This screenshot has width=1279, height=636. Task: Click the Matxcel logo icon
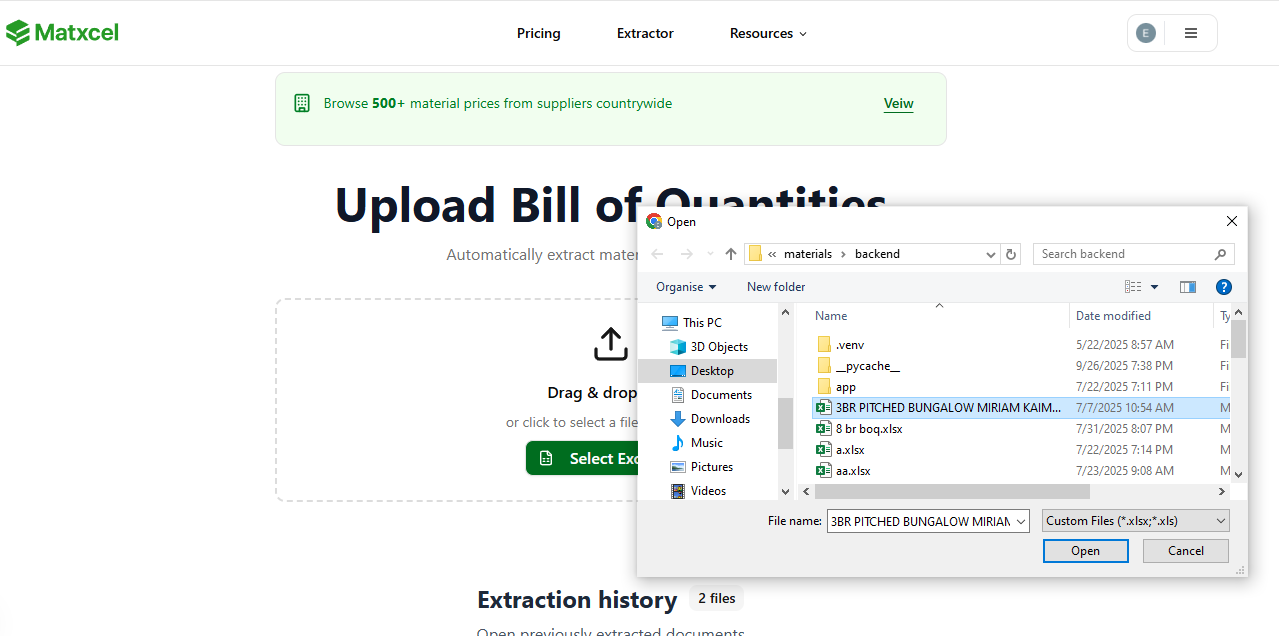pos(18,32)
